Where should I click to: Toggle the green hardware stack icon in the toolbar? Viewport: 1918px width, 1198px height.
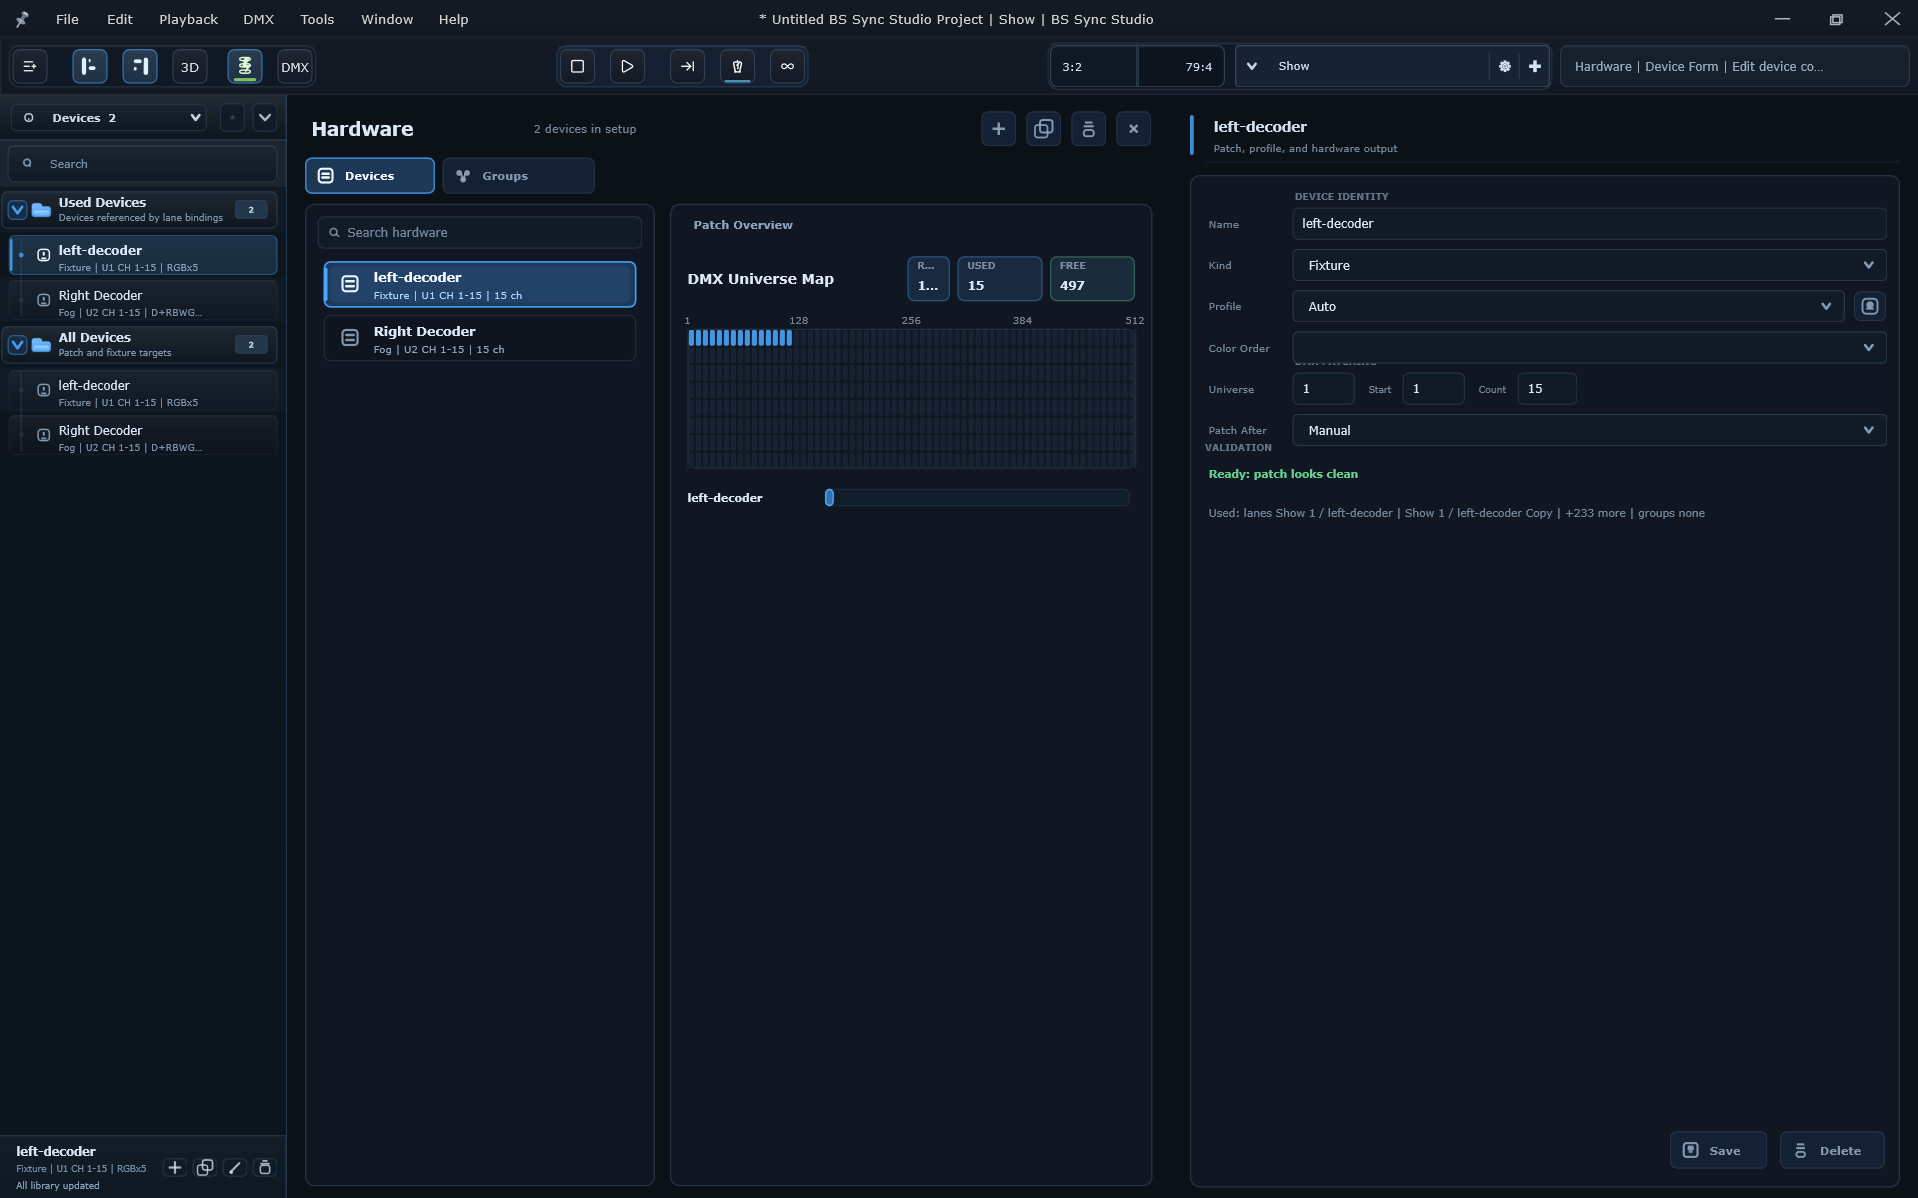pyautogui.click(x=245, y=67)
